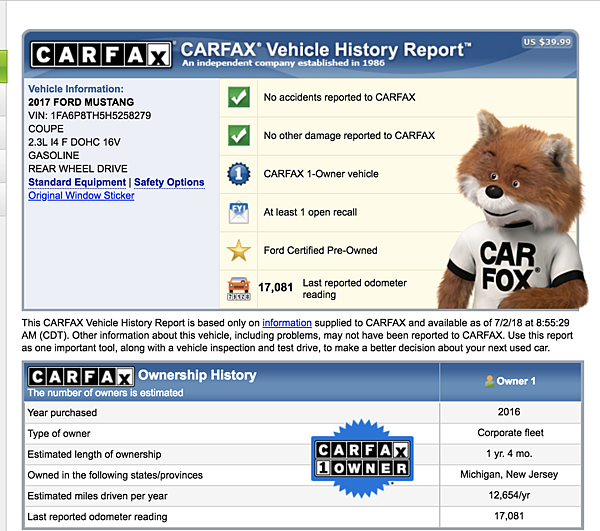This screenshot has width=600, height=531.
Task: Click the 'Year purchased' row label
Action: click(x=62, y=413)
